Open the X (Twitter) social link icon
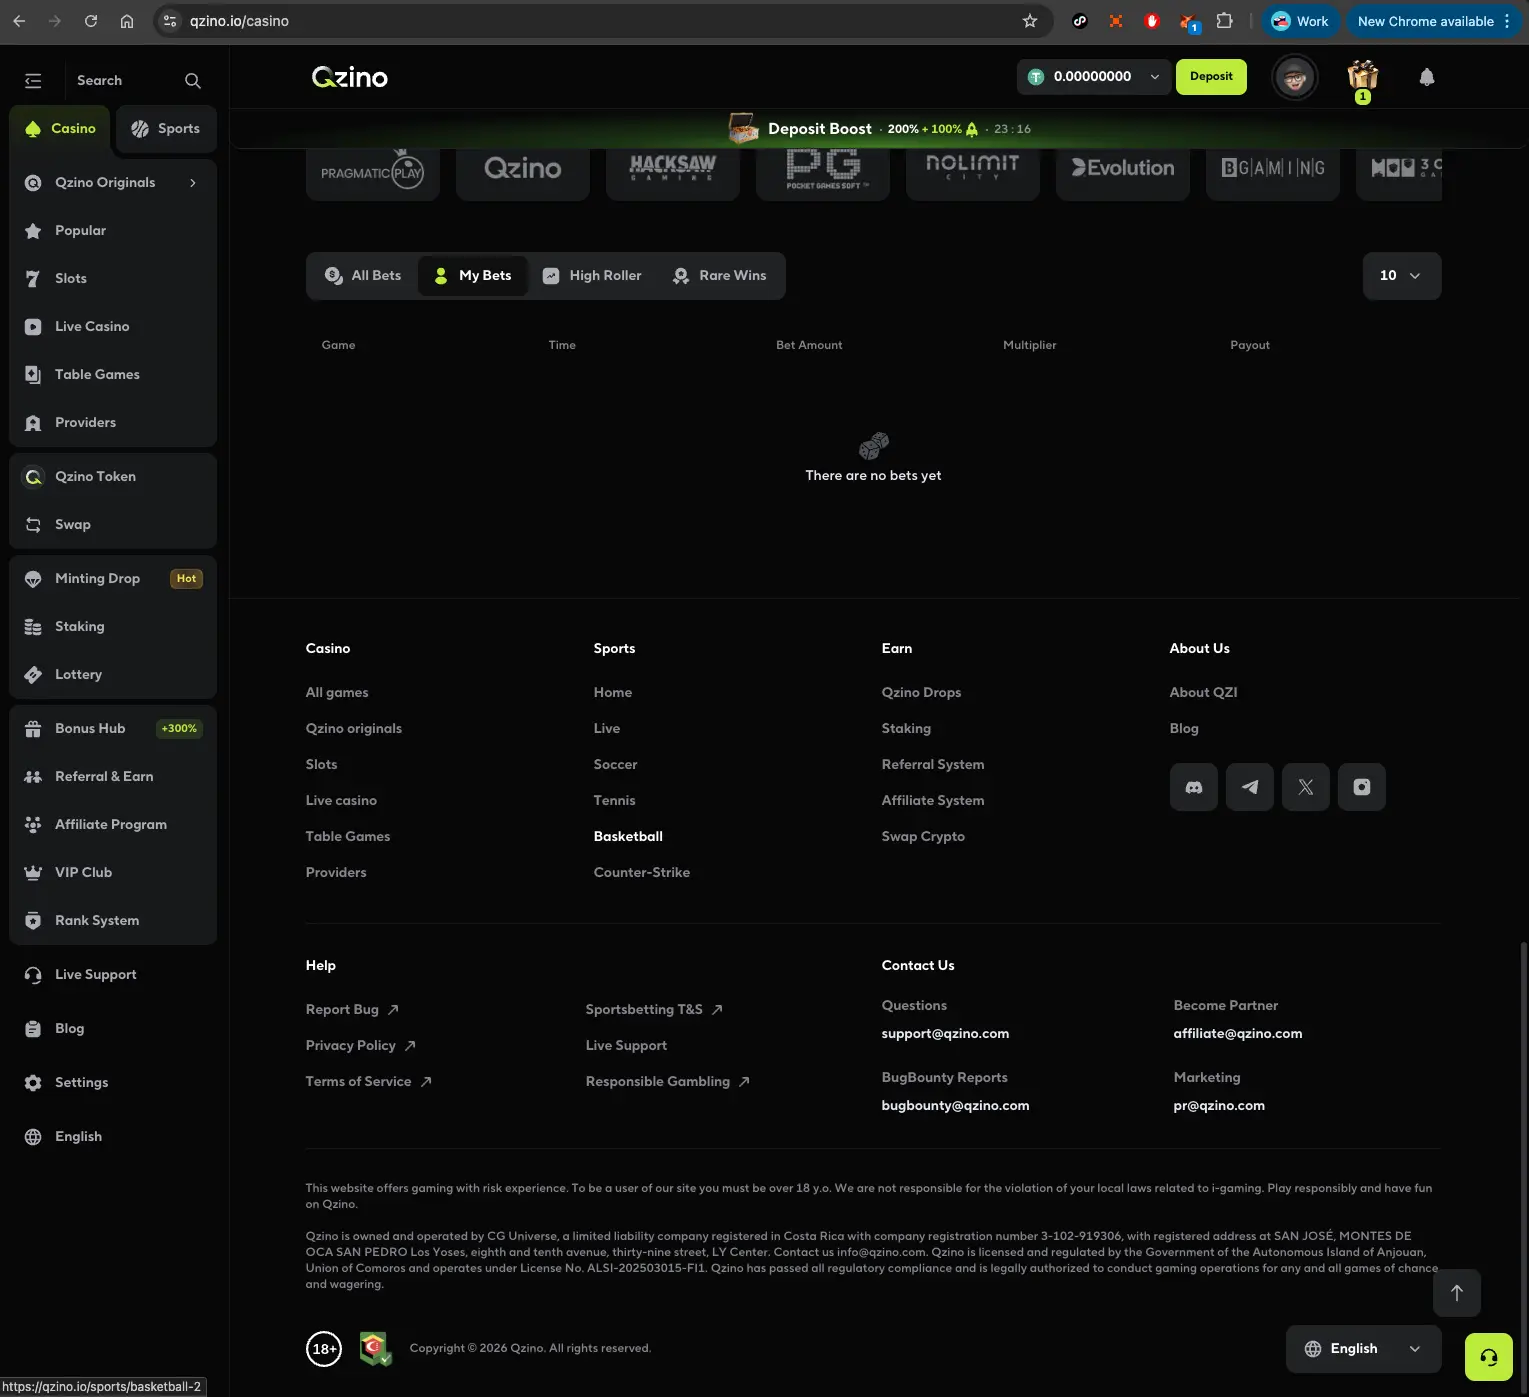Screen dimensions: 1529x1397 pos(1306,787)
